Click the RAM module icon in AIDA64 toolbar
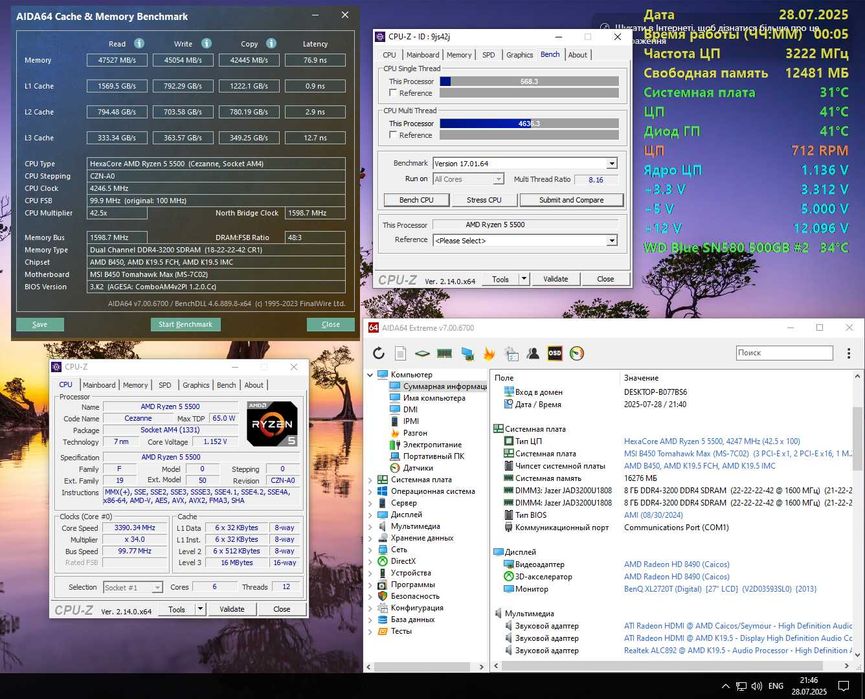Image resolution: width=865 pixels, height=699 pixels. (445, 353)
